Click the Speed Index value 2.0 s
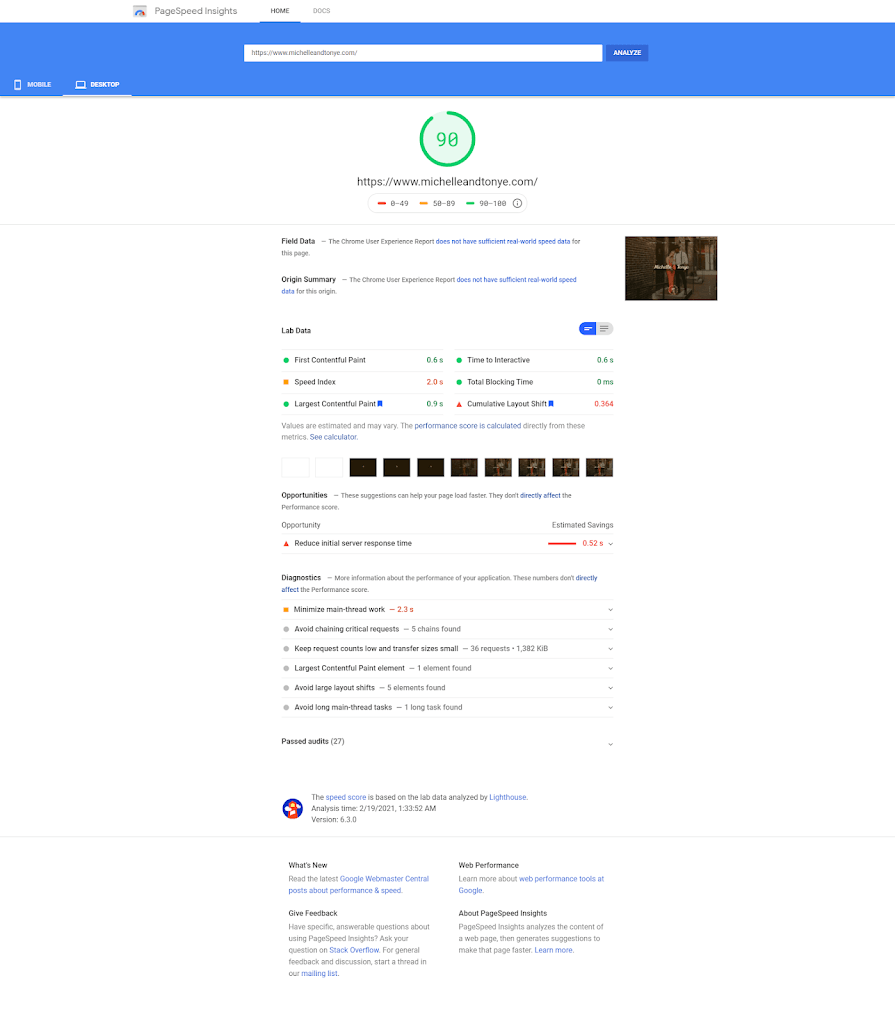Viewport: 895px width, 1024px height. click(434, 382)
